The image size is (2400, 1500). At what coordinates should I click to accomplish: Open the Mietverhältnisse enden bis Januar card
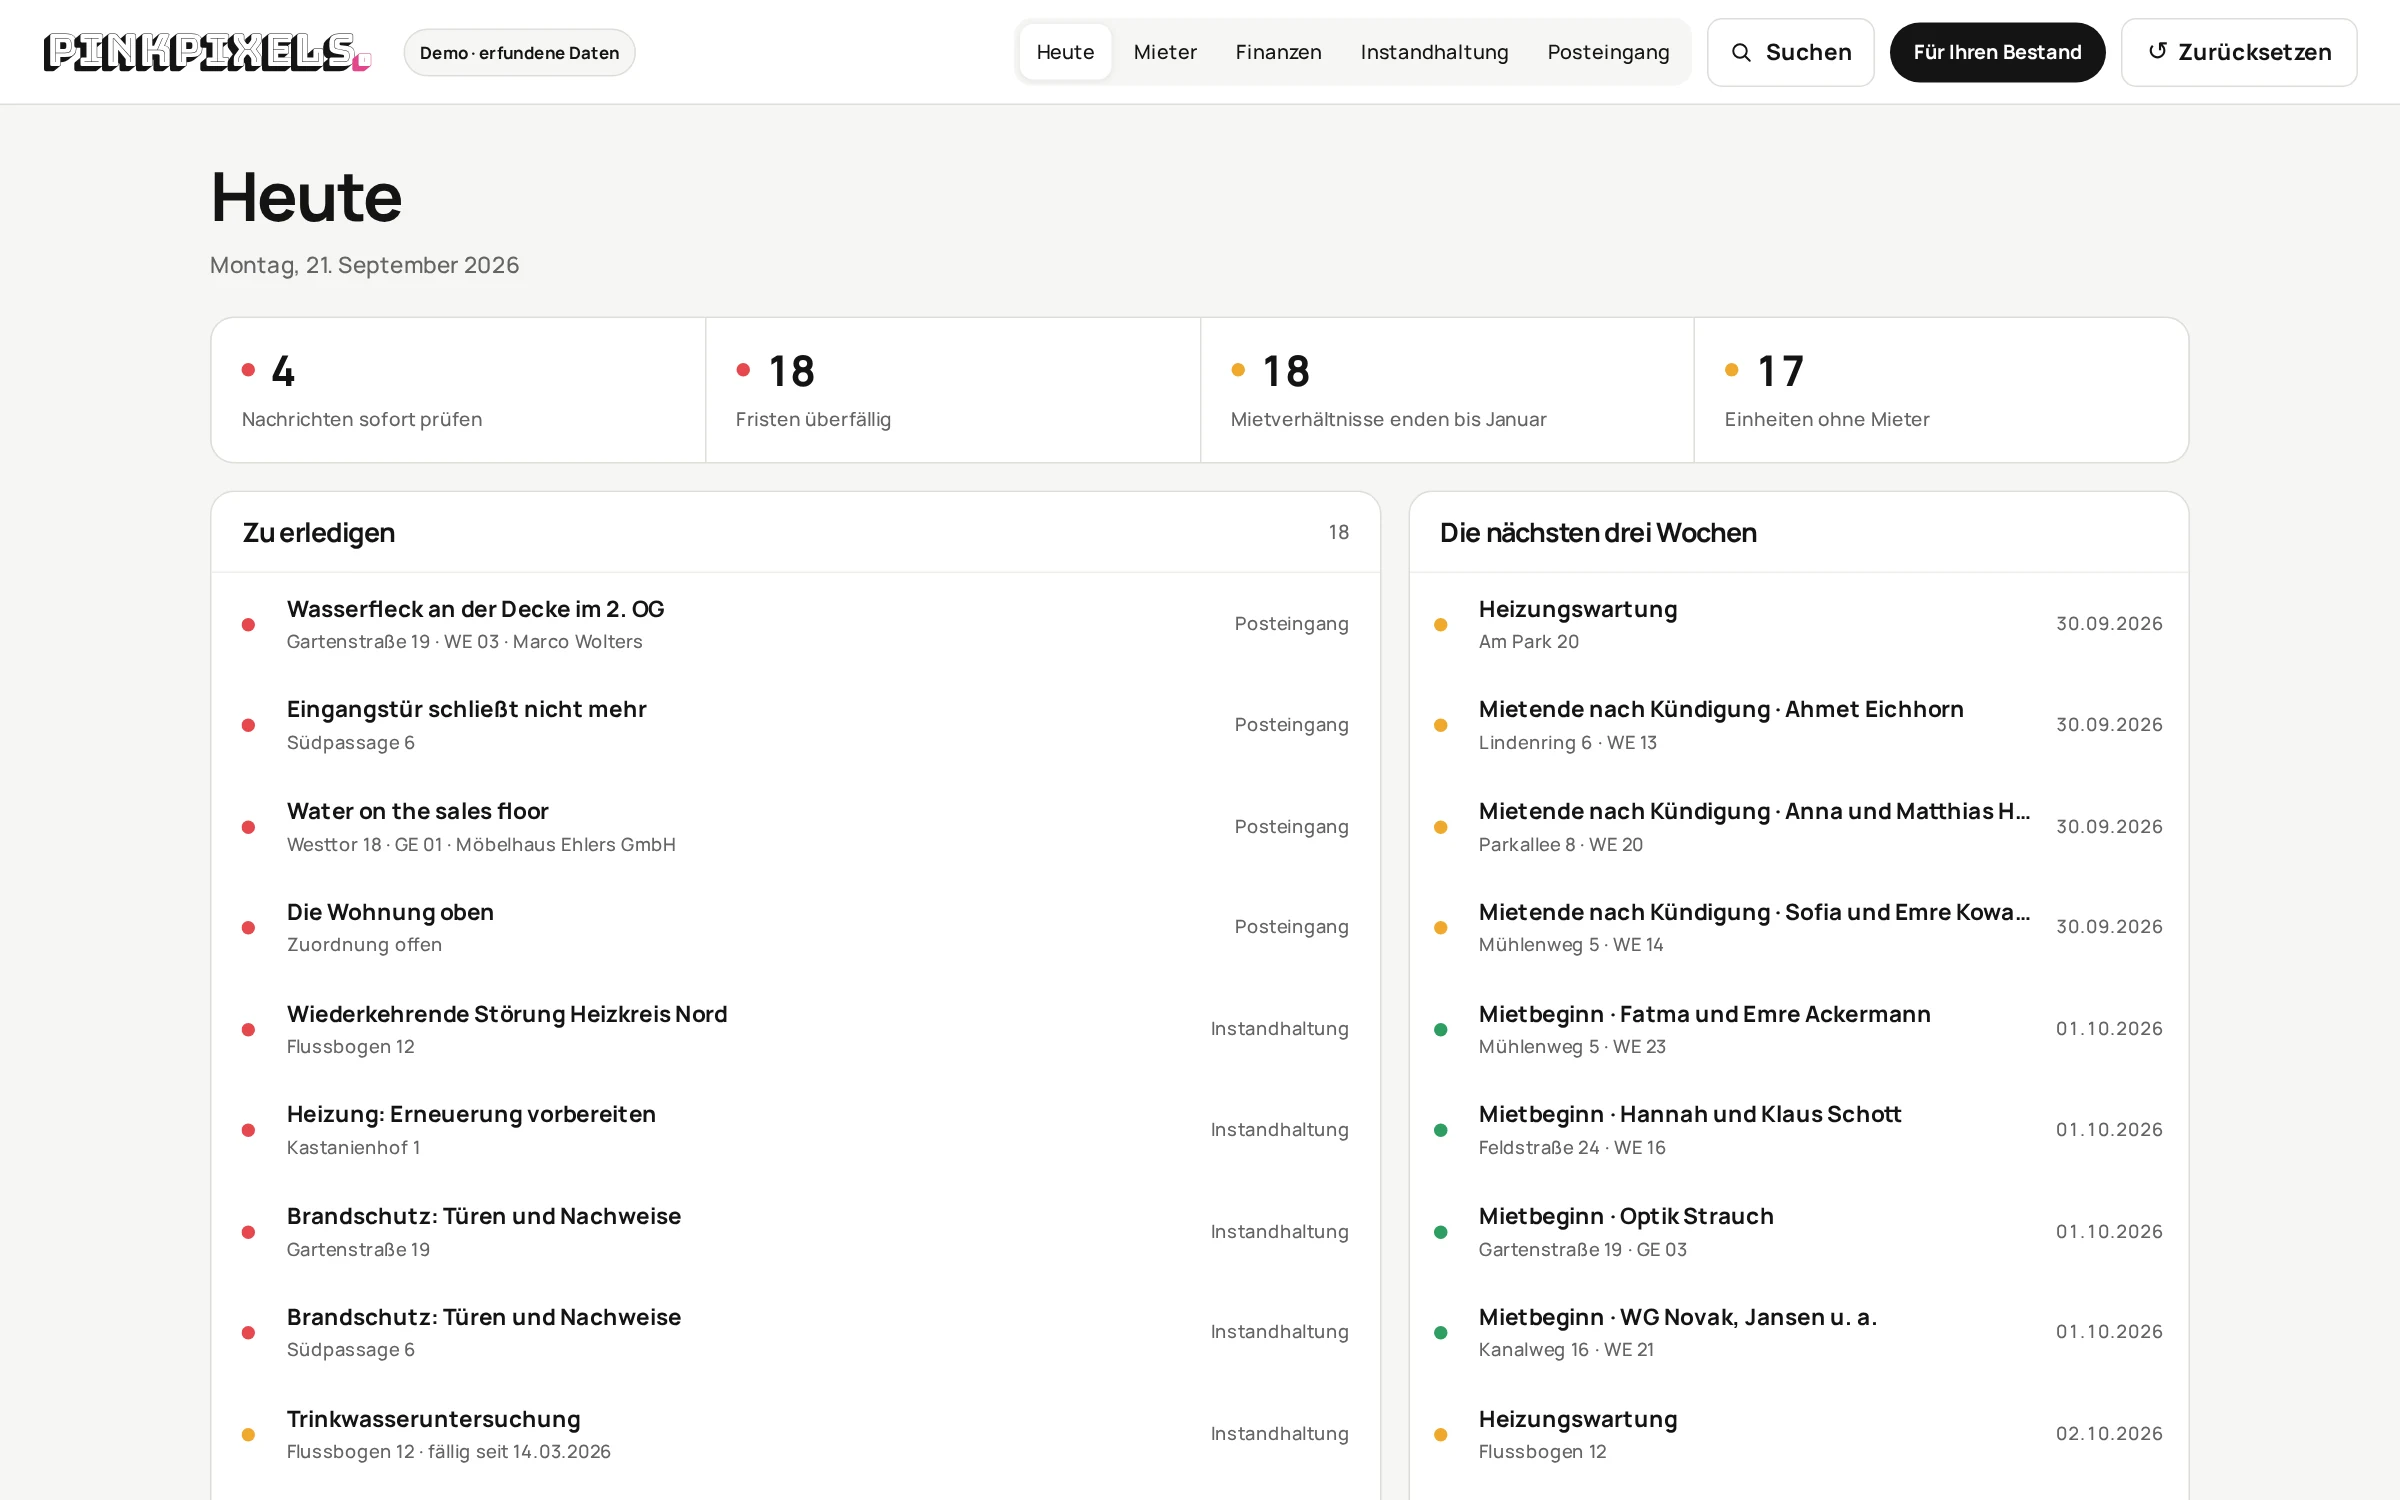coord(1447,390)
